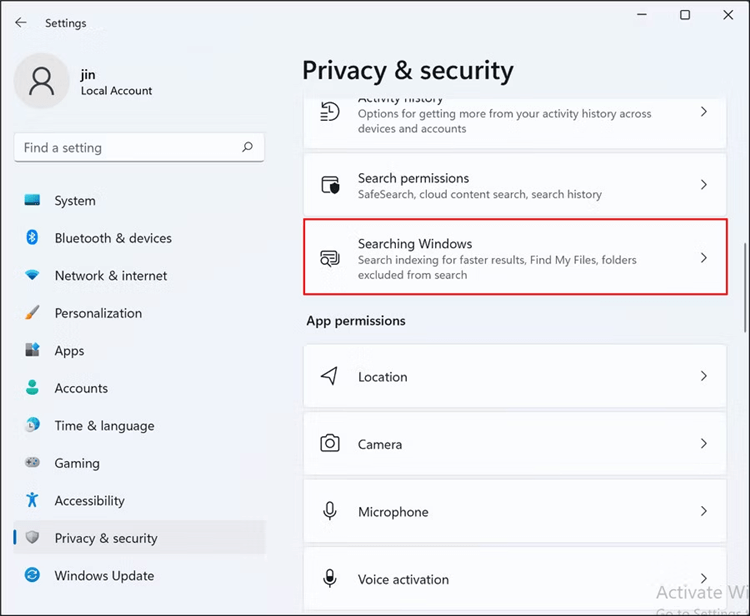This screenshot has height=616, width=750.
Task: Click the Network wifi icon
Action: pyautogui.click(x=32, y=275)
